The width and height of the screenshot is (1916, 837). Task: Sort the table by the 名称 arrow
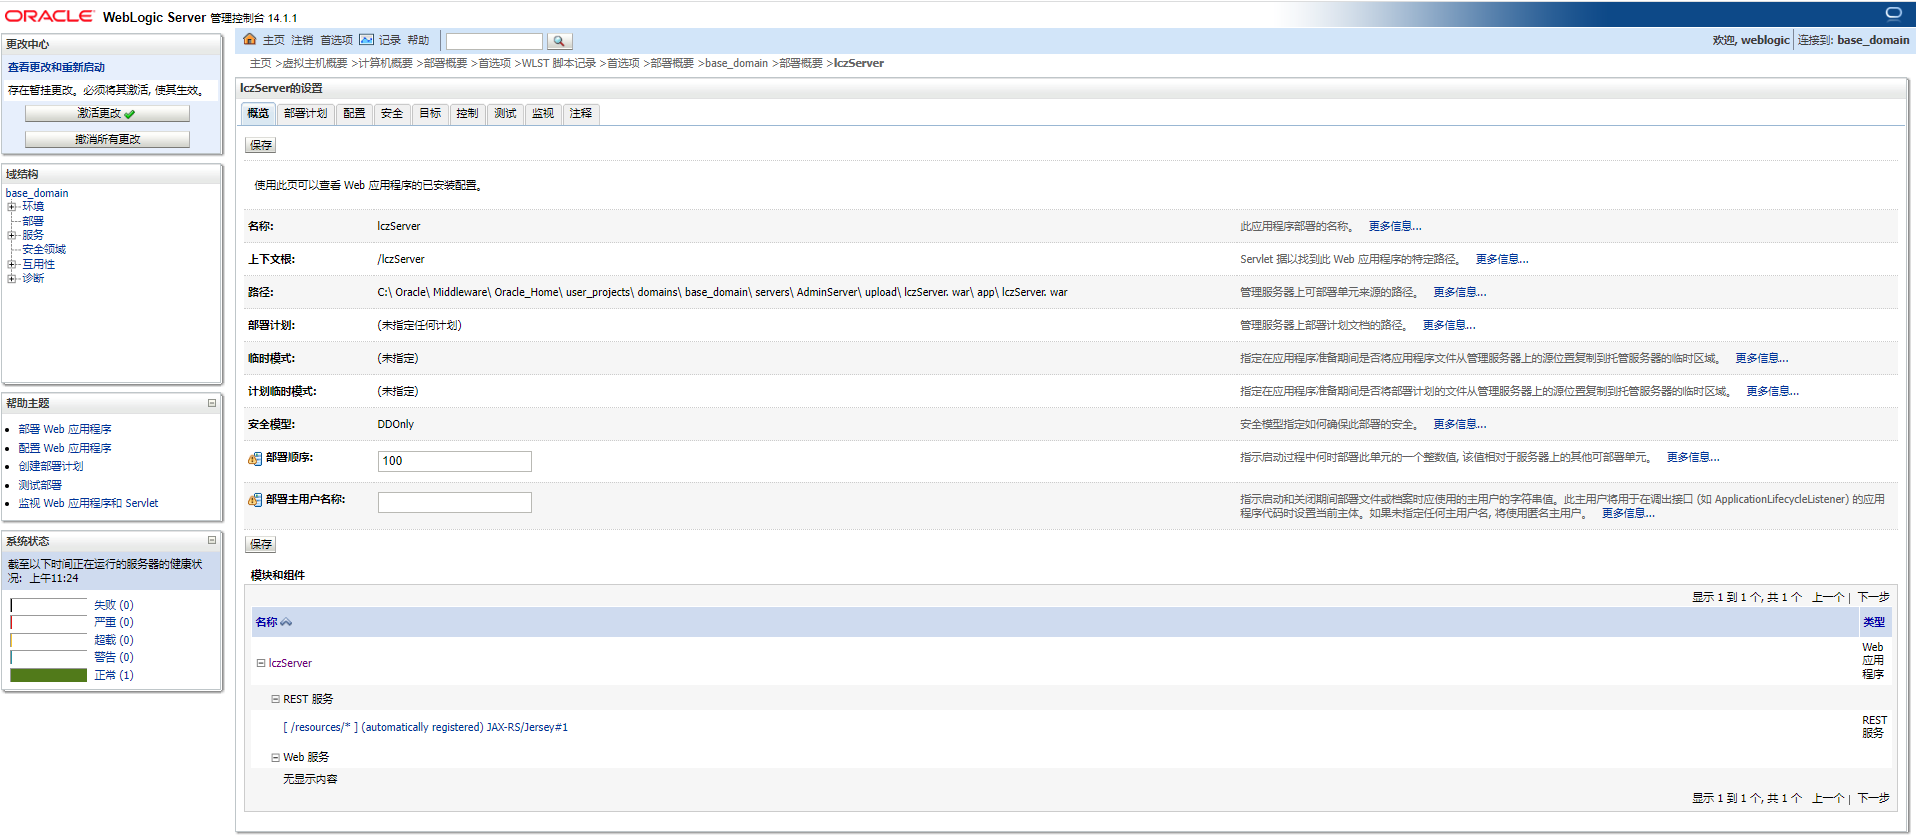286,622
